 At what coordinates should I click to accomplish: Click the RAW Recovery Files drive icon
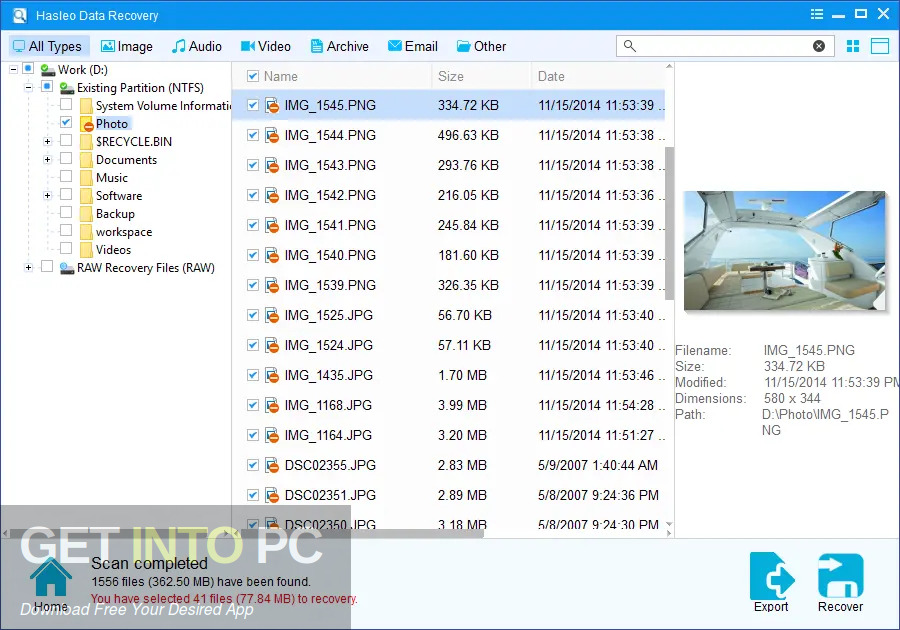pos(67,268)
